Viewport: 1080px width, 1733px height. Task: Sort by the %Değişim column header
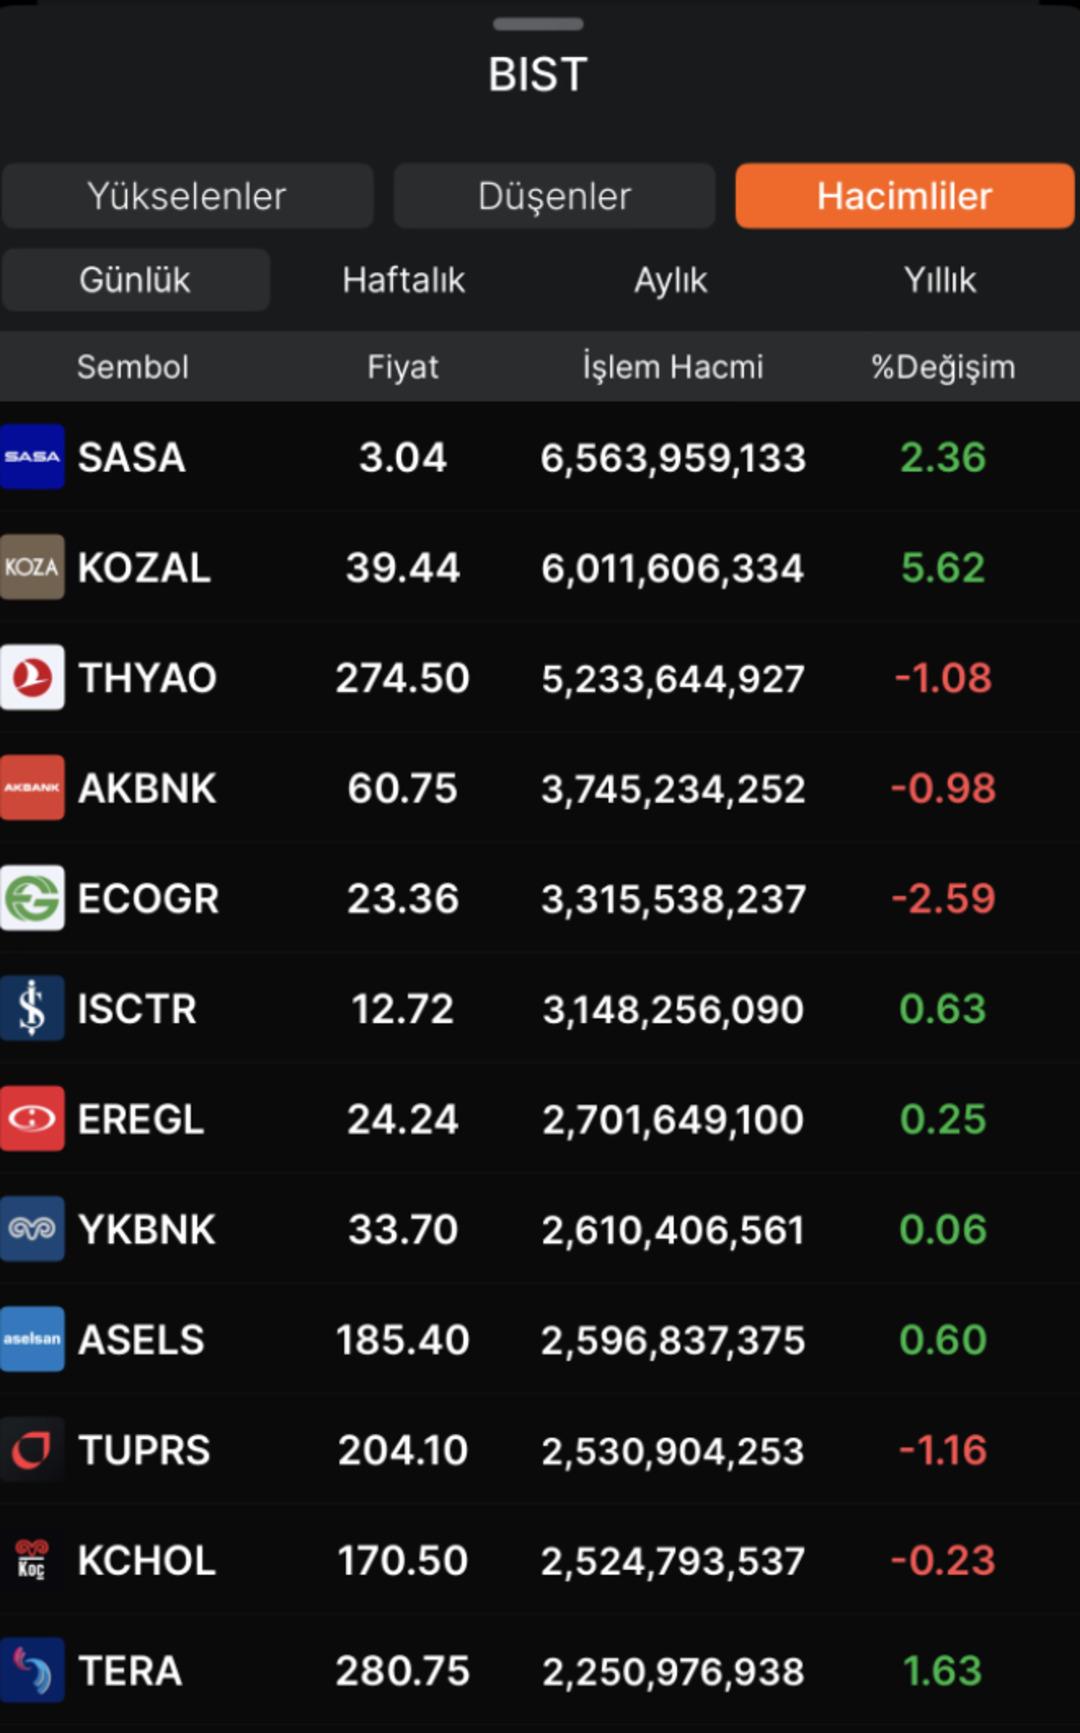(x=942, y=366)
